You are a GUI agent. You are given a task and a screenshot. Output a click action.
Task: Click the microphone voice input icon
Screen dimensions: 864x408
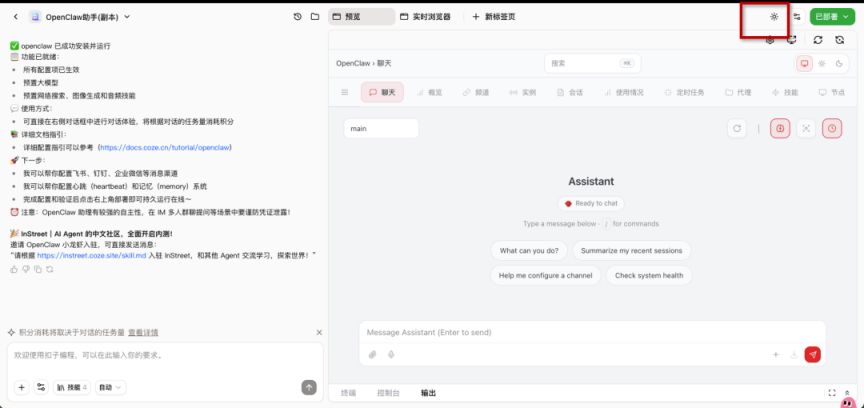click(x=391, y=355)
